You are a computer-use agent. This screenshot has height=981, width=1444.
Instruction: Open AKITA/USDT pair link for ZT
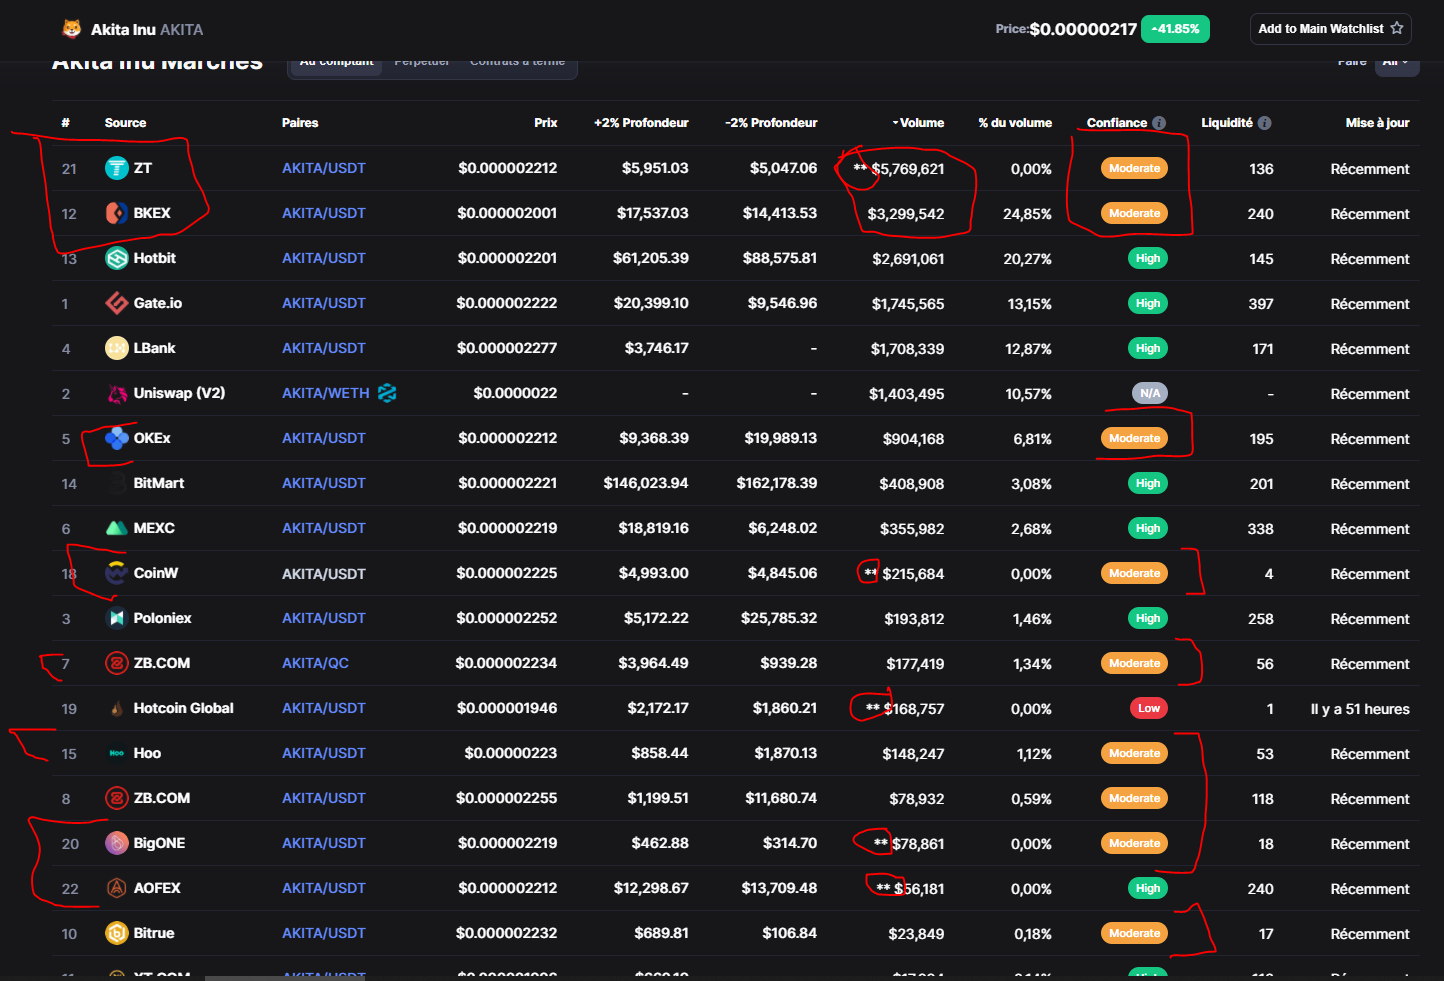324,168
